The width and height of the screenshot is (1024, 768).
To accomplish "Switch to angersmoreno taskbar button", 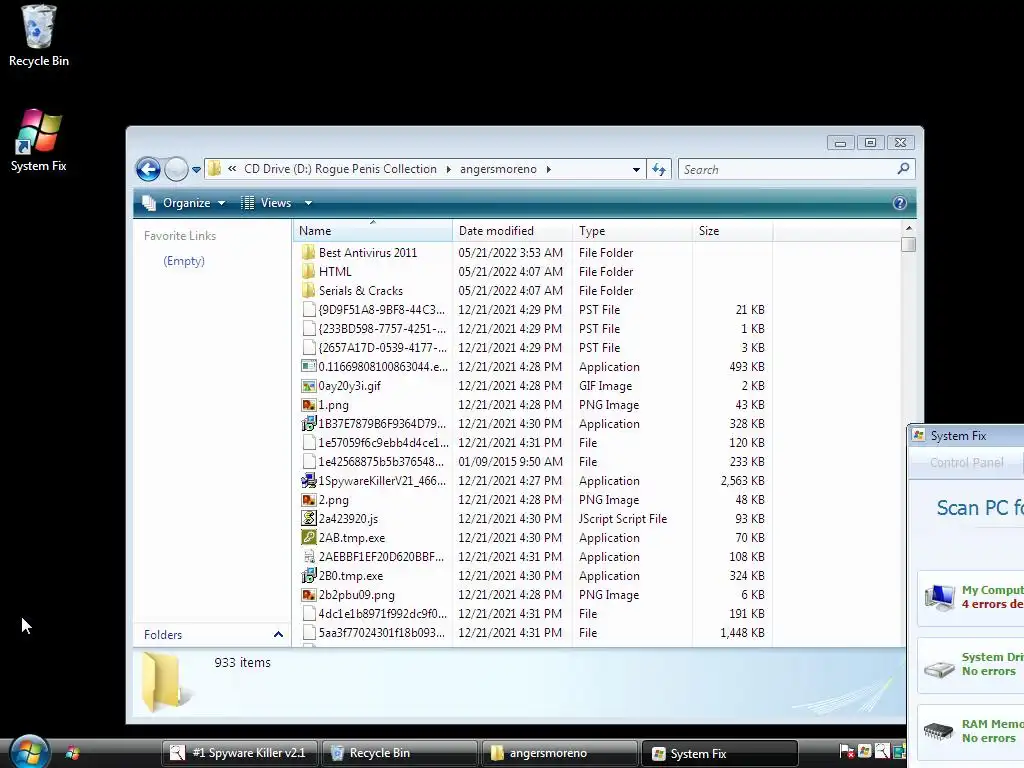I will [x=559, y=753].
